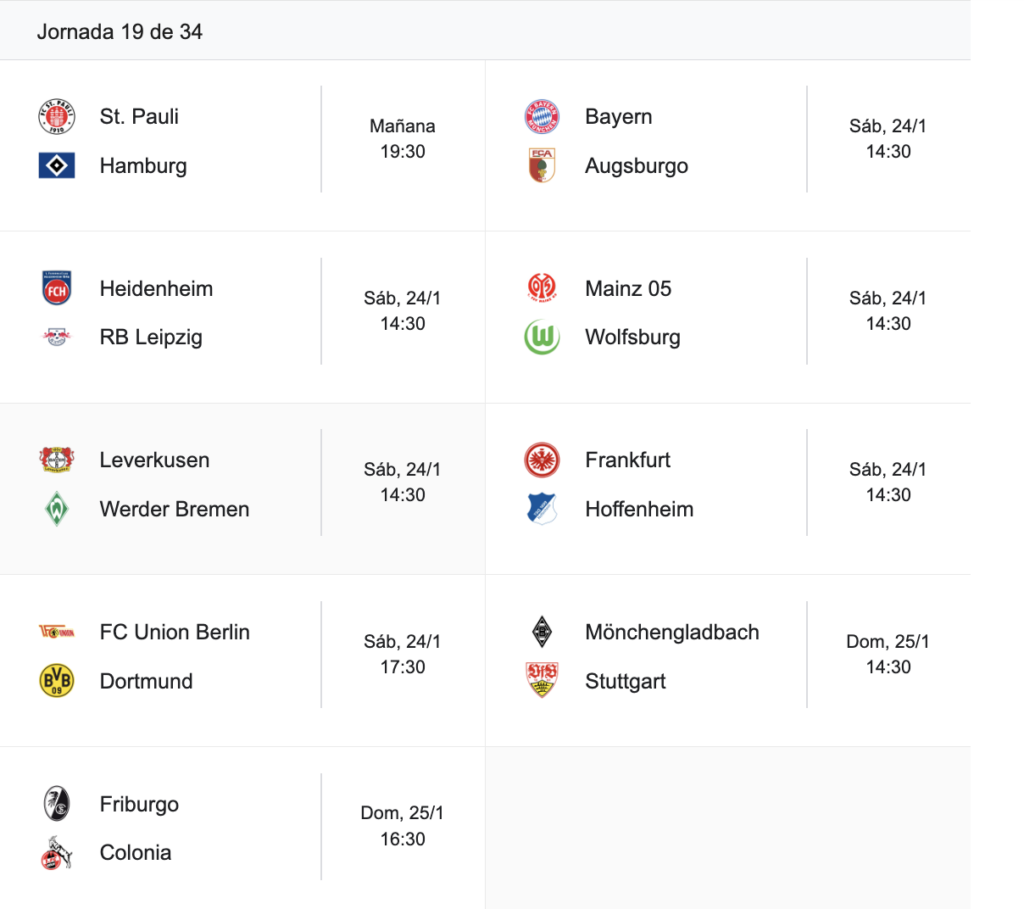Click the Jornada 19 de 34 header

coord(120,32)
